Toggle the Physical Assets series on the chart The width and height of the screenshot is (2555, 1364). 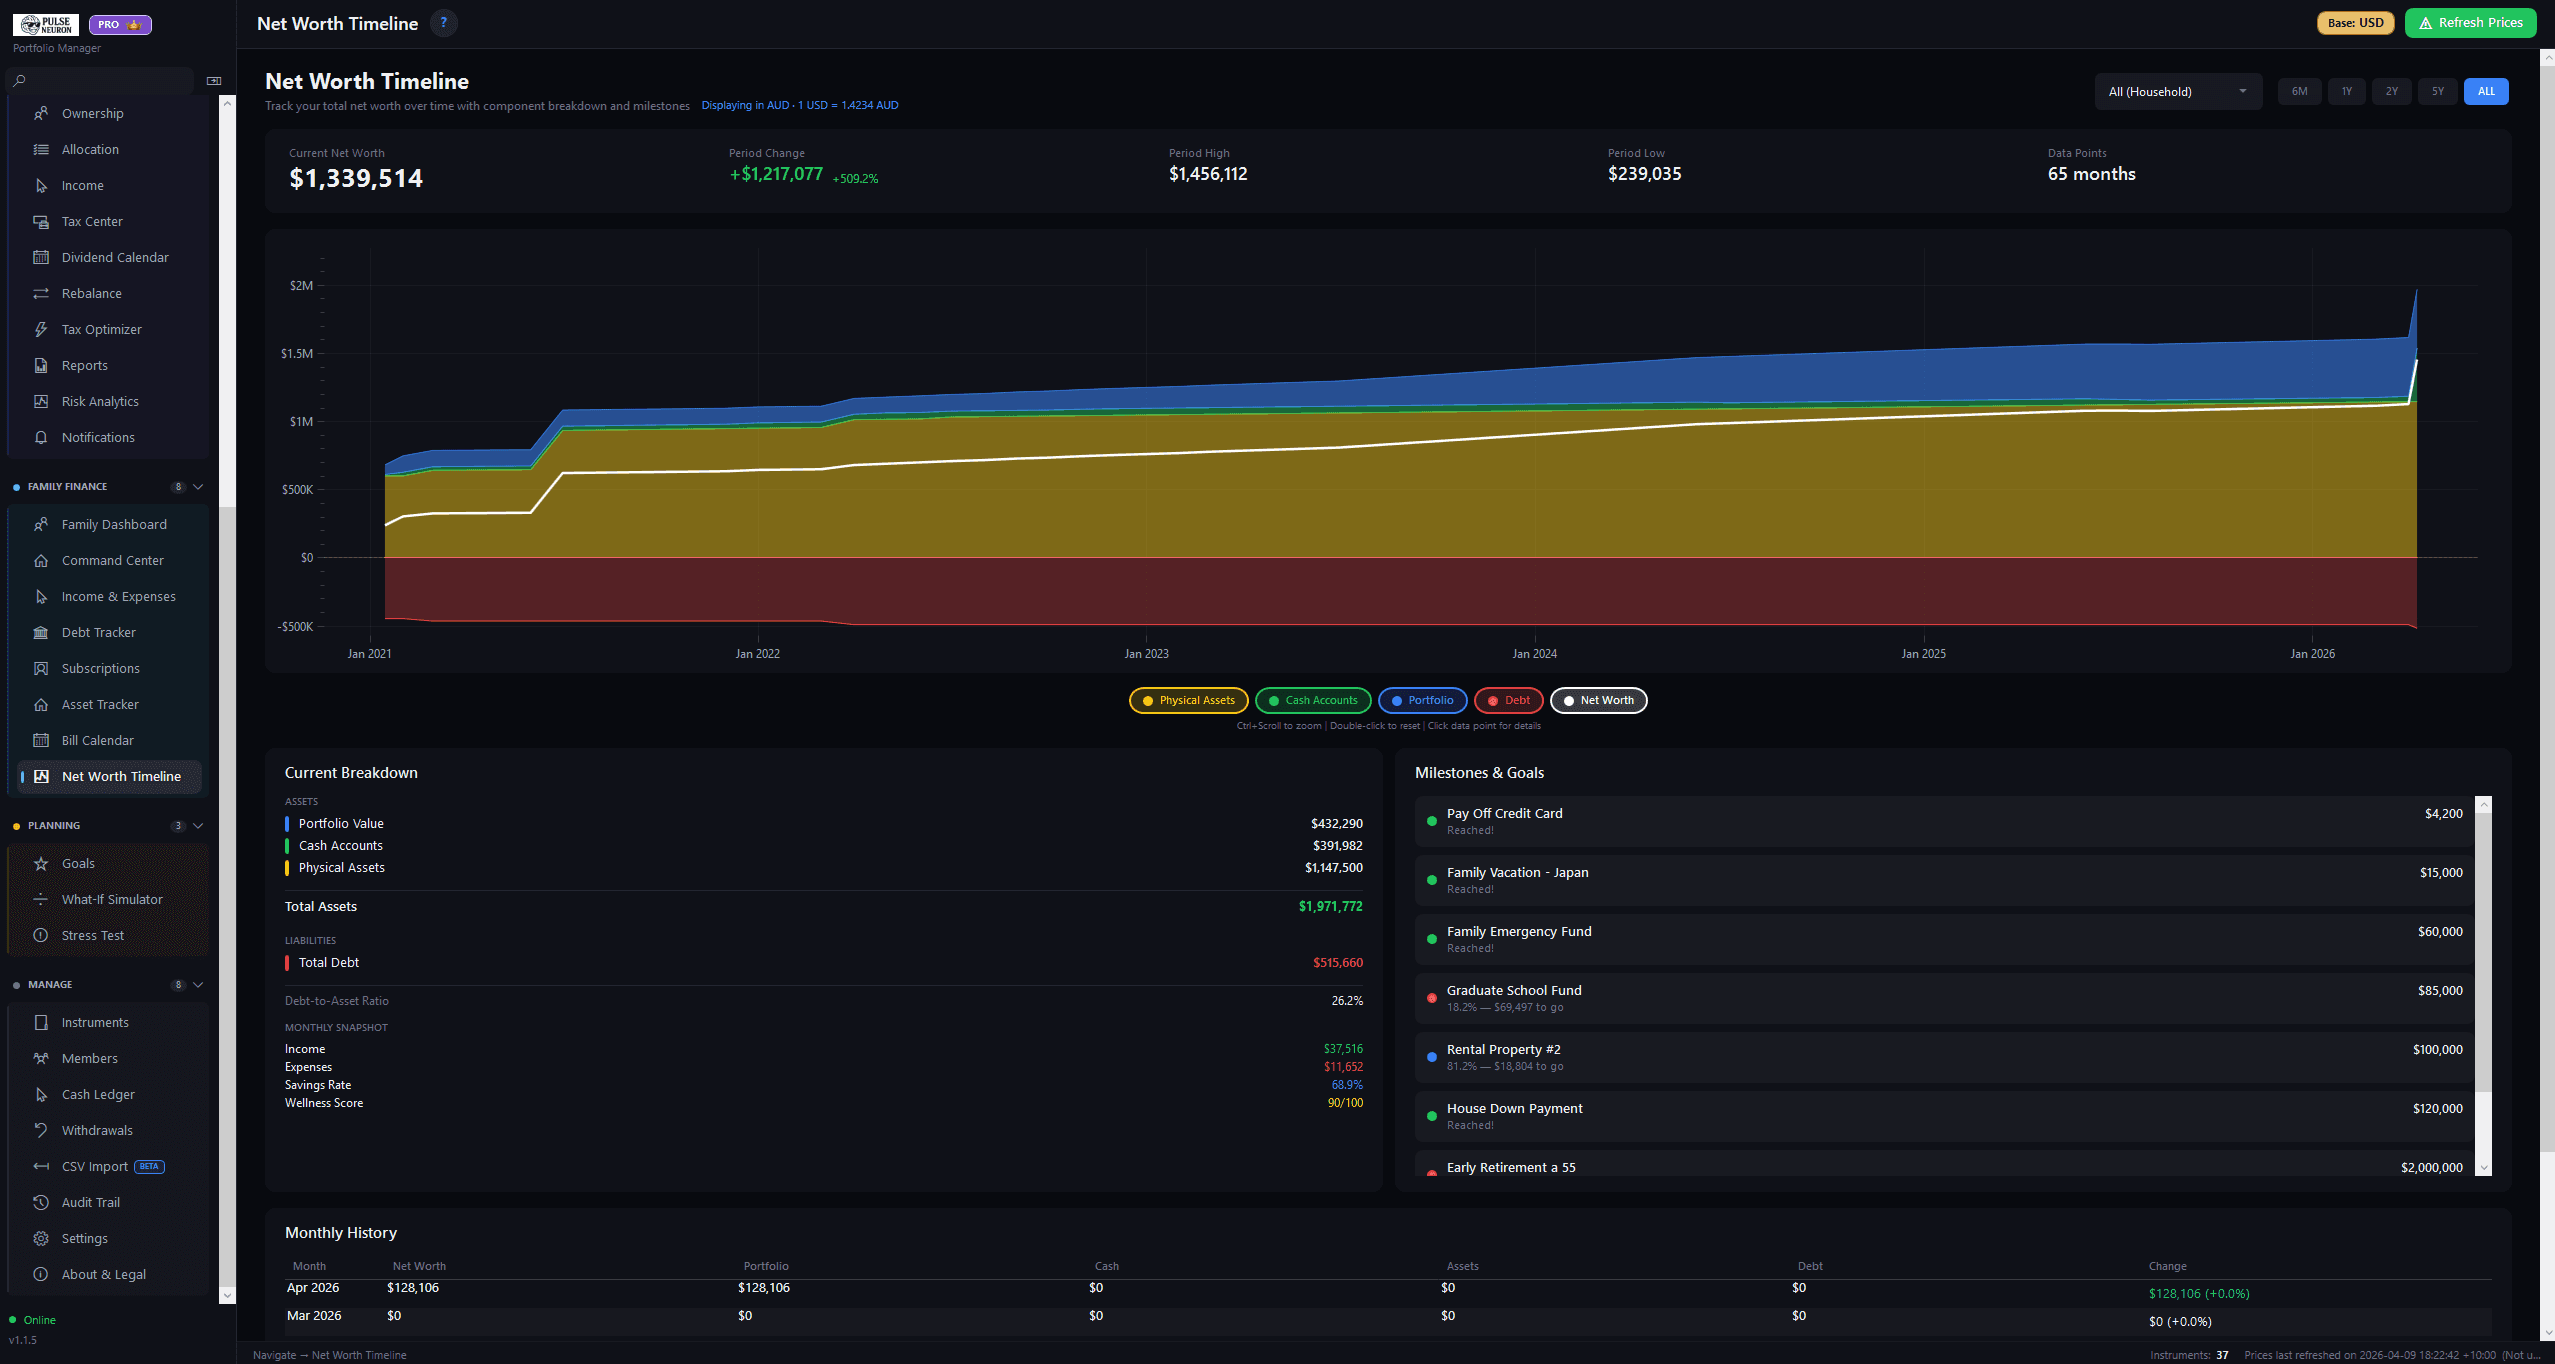1188,700
